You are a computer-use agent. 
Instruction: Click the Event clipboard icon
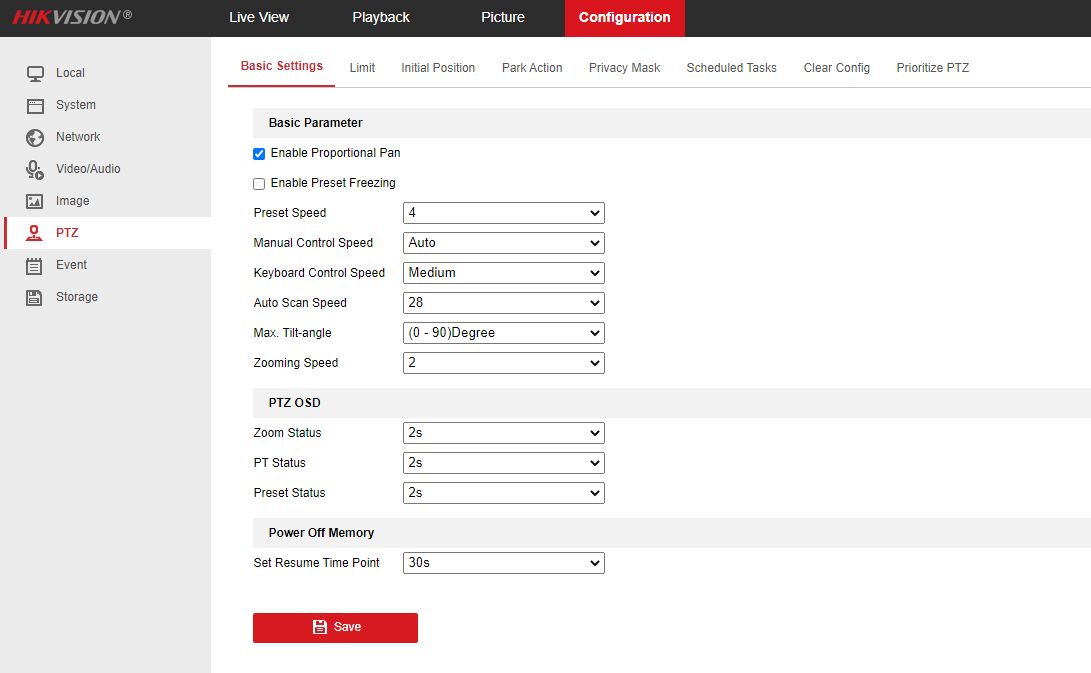(35, 265)
